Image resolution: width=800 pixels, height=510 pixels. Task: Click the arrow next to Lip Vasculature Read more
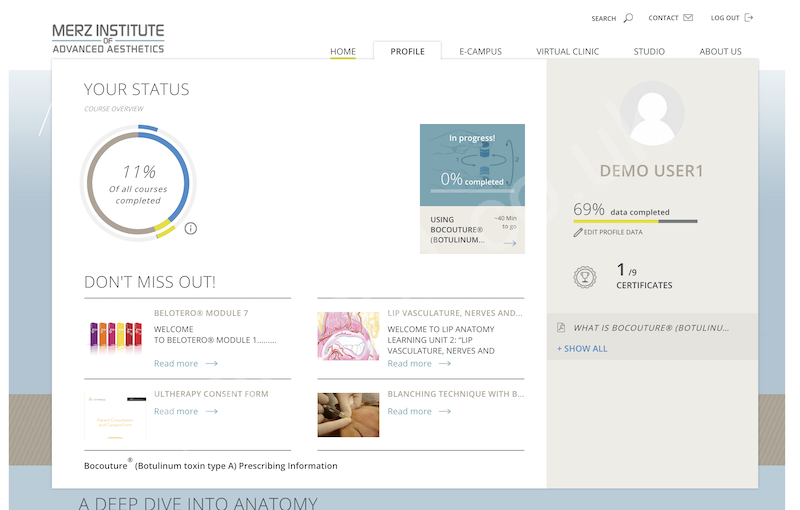pyautogui.click(x=445, y=364)
